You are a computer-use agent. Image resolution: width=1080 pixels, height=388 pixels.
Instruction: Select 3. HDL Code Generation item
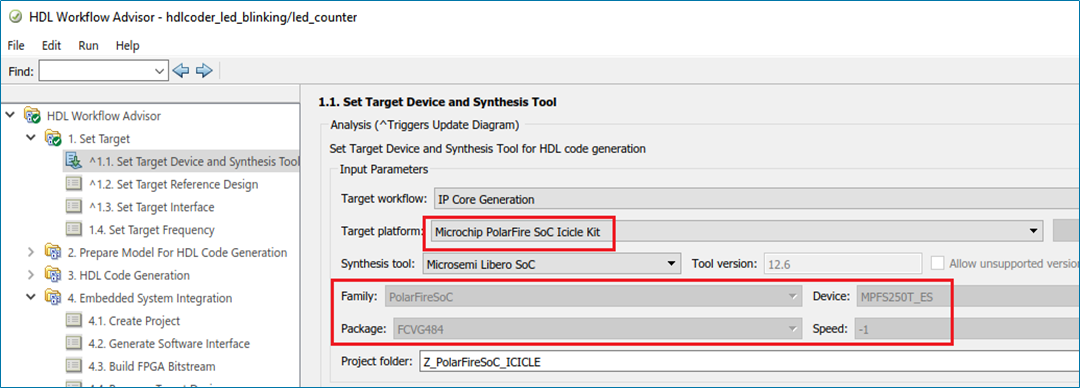pos(129,276)
